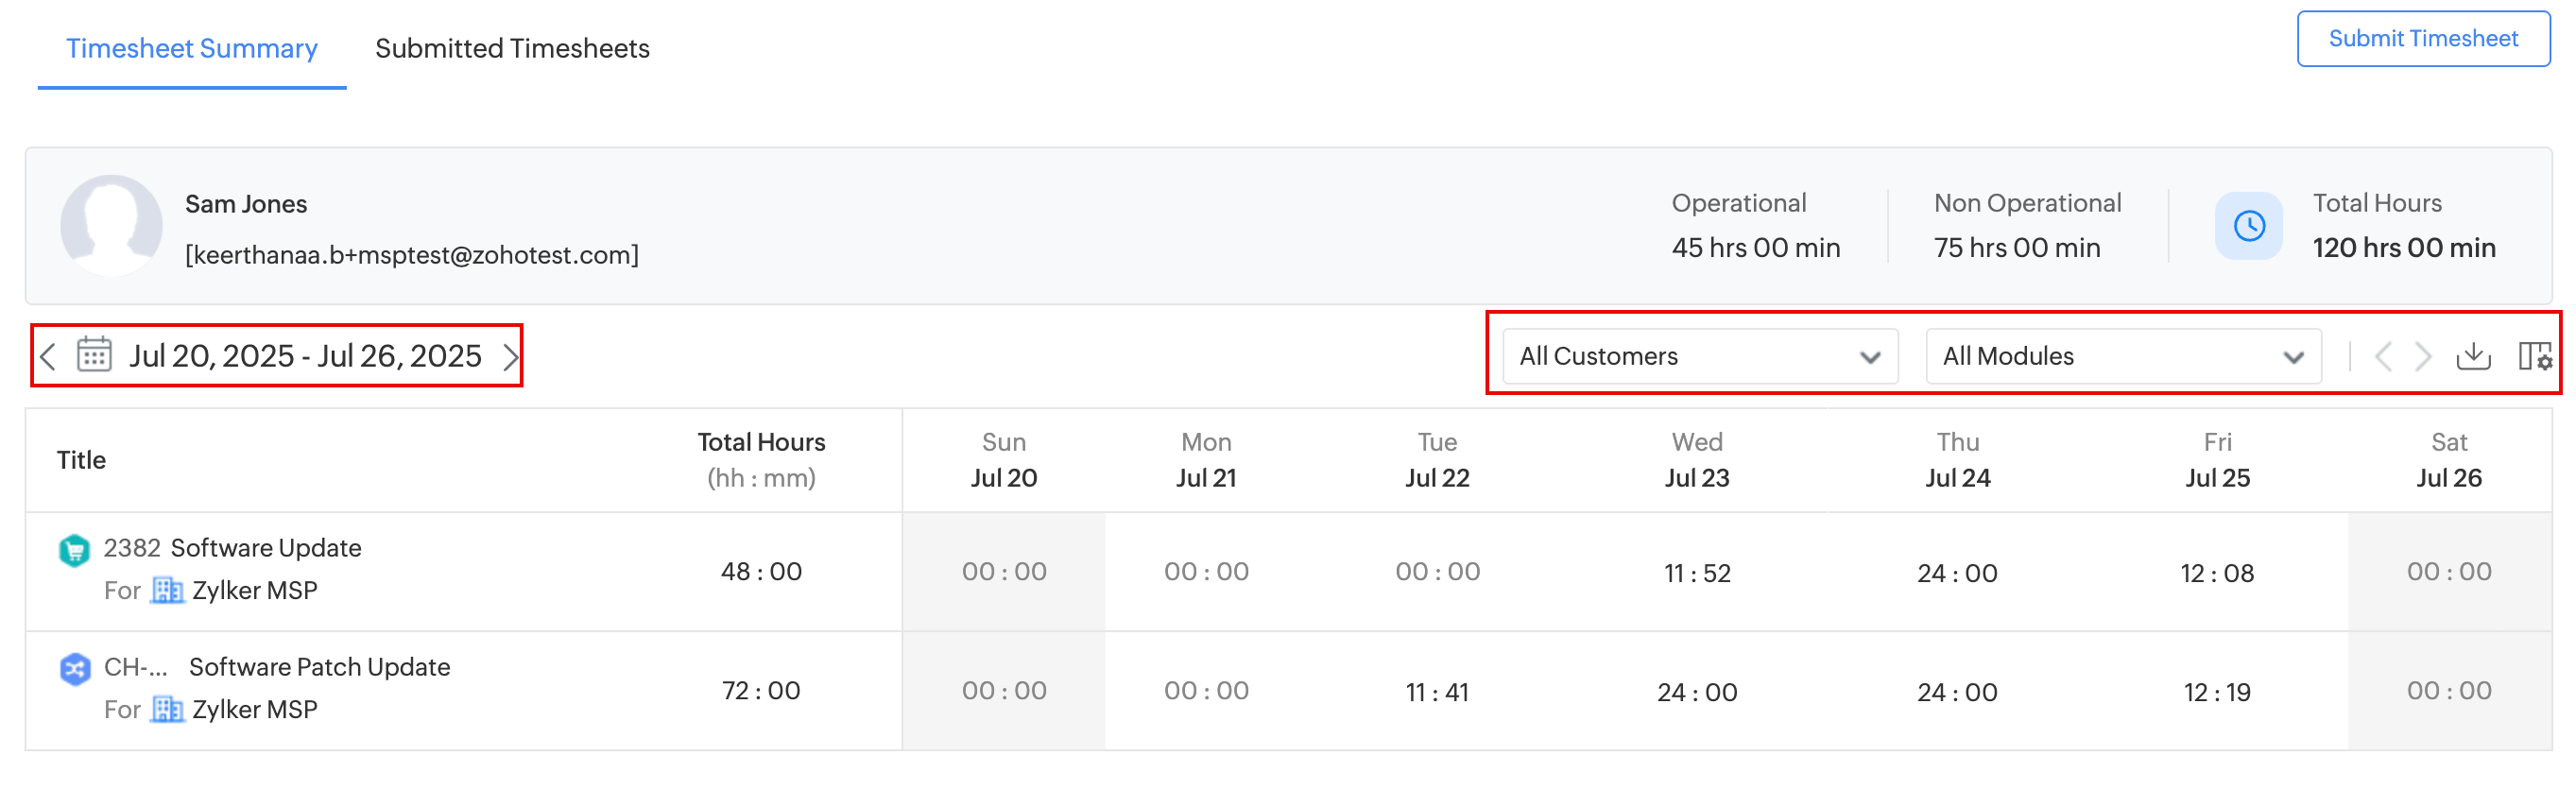Click the Submit Timesheet button
The height and width of the screenshot is (807, 2576).
point(2422,39)
